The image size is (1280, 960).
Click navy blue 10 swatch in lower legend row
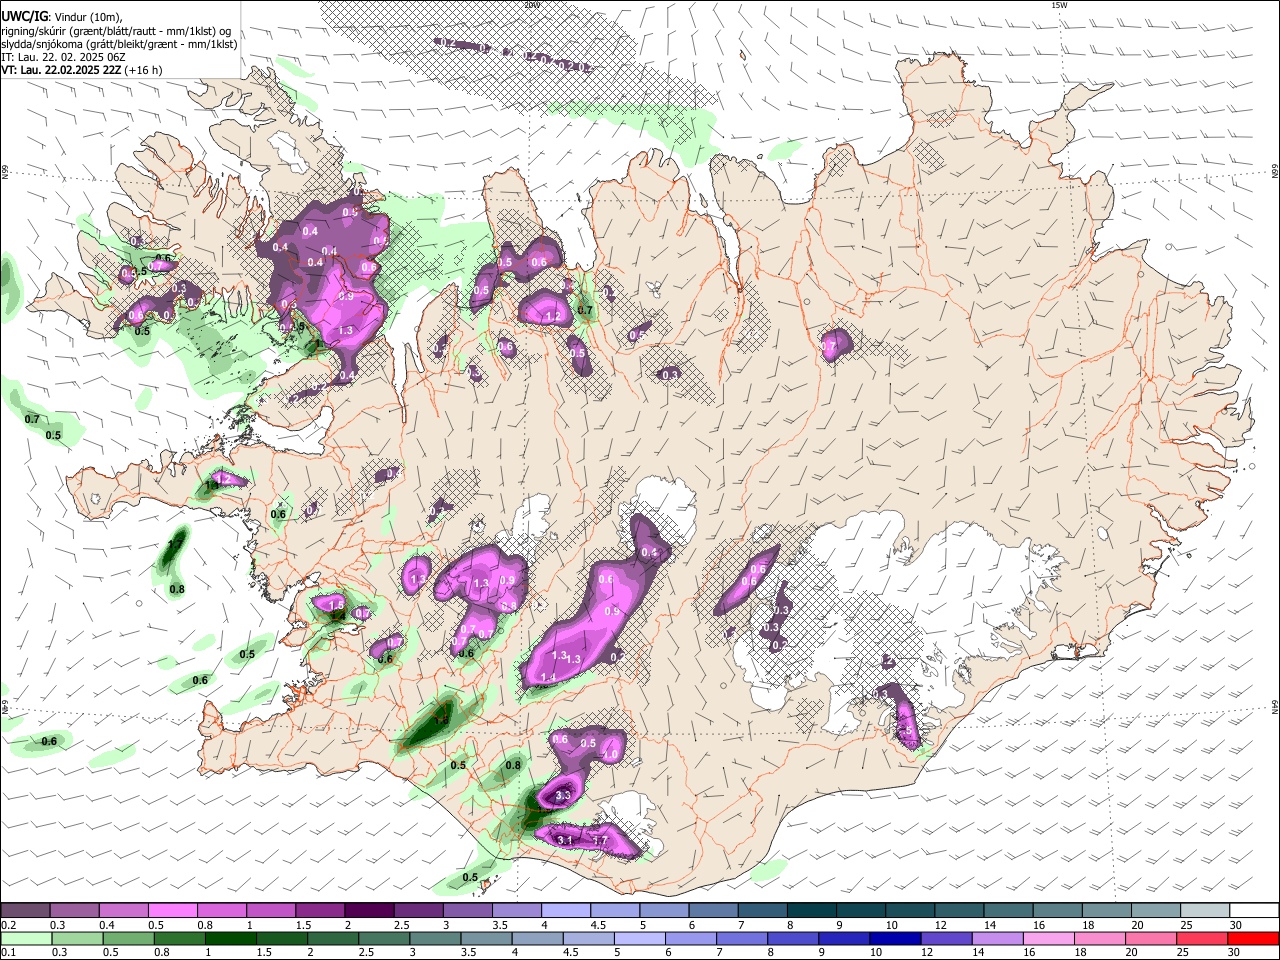coord(894,938)
